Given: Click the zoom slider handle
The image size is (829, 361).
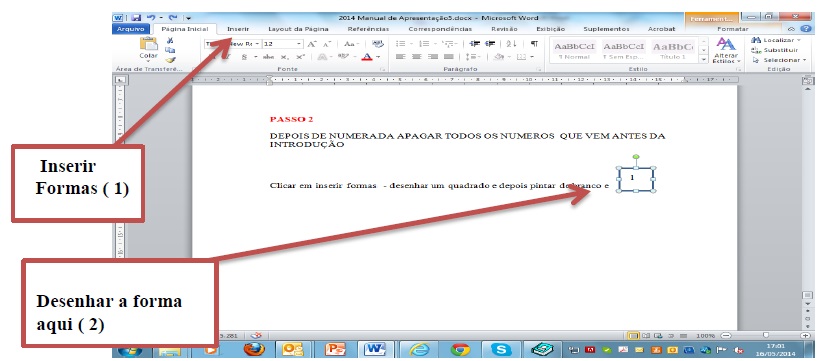Looking at the screenshot, I should click(766, 335).
